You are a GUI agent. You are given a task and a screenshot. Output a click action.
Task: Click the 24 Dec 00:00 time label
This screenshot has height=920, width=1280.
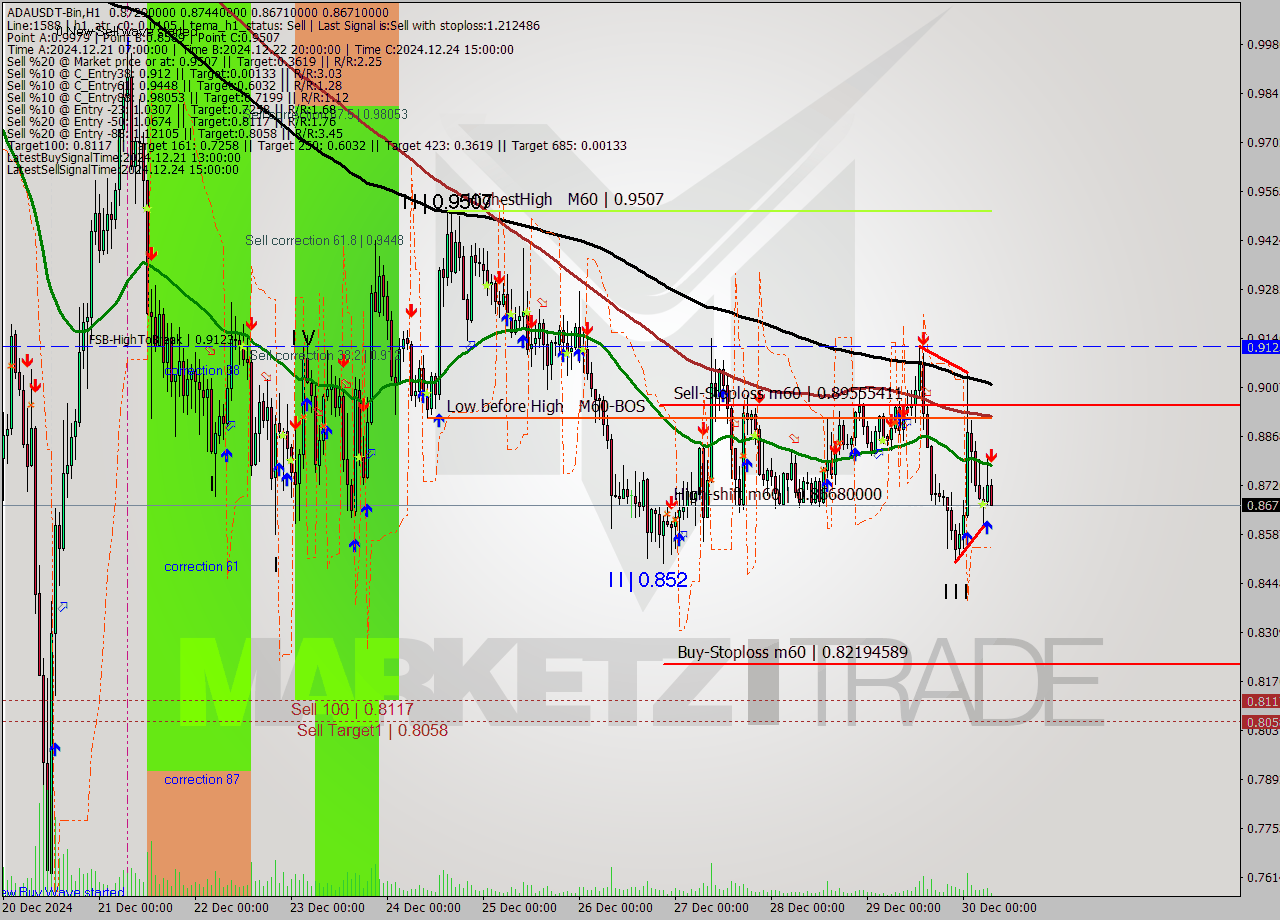tap(421, 908)
